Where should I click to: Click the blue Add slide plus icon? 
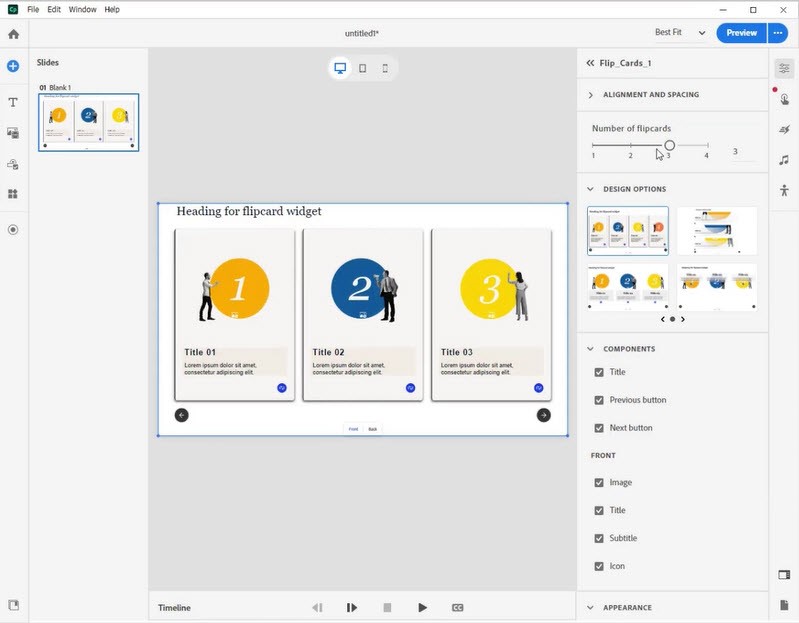tap(13, 66)
